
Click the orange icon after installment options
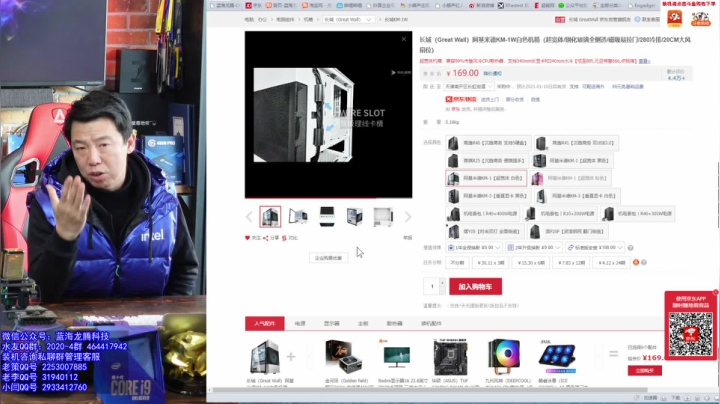coord(636,262)
